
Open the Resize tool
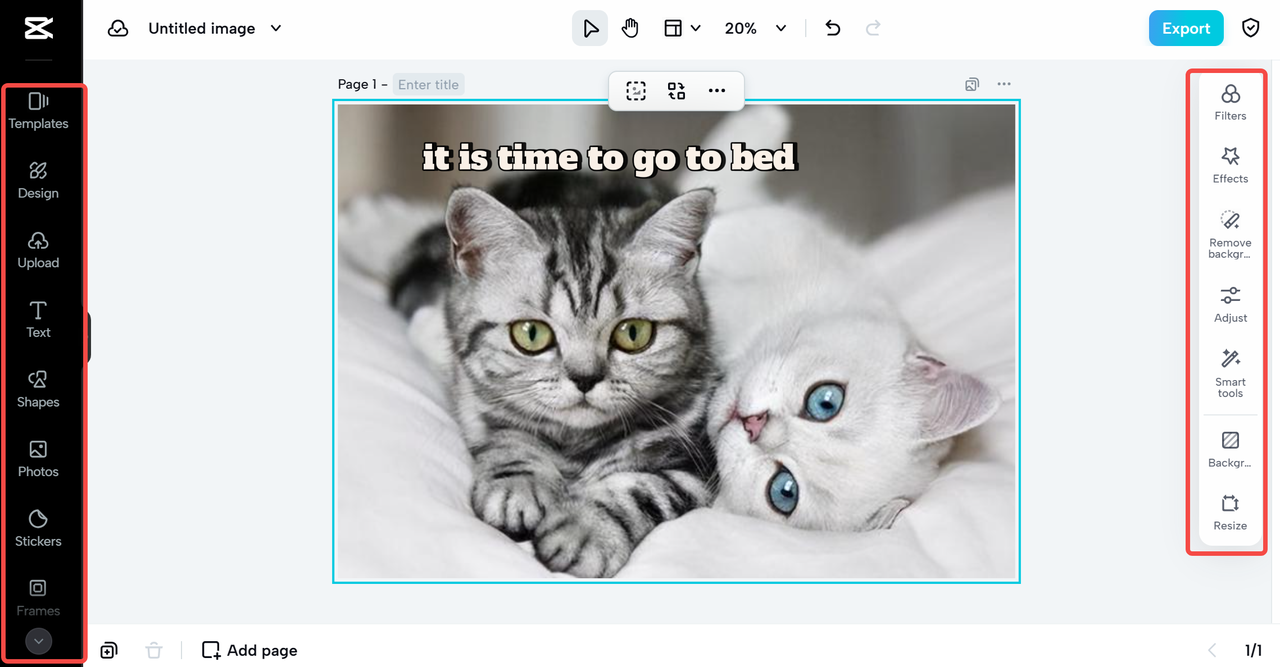click(x=1230, y=512)
